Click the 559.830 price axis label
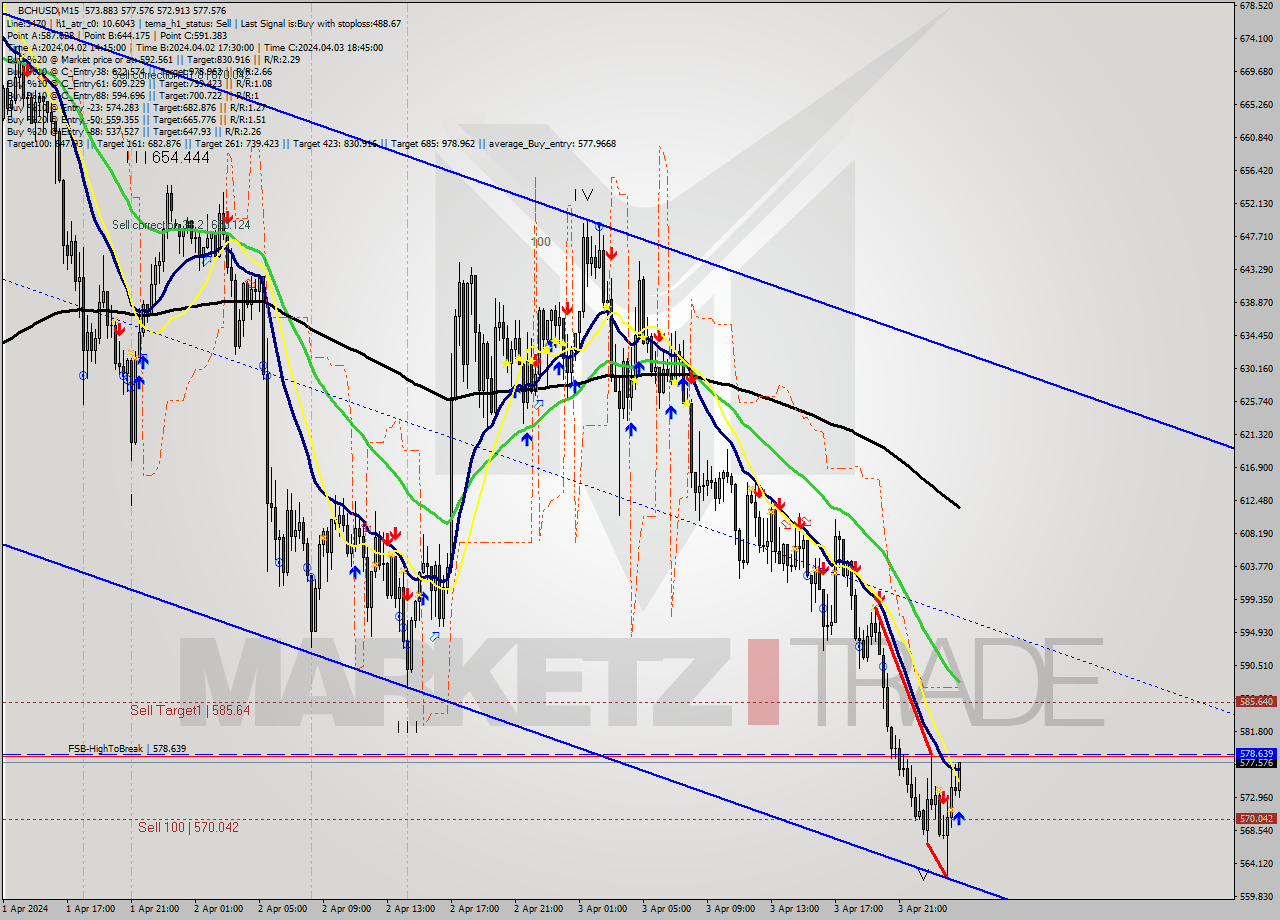Image resolution: width=1280 pixels, height=920 pixels. tap(1256, 897)
